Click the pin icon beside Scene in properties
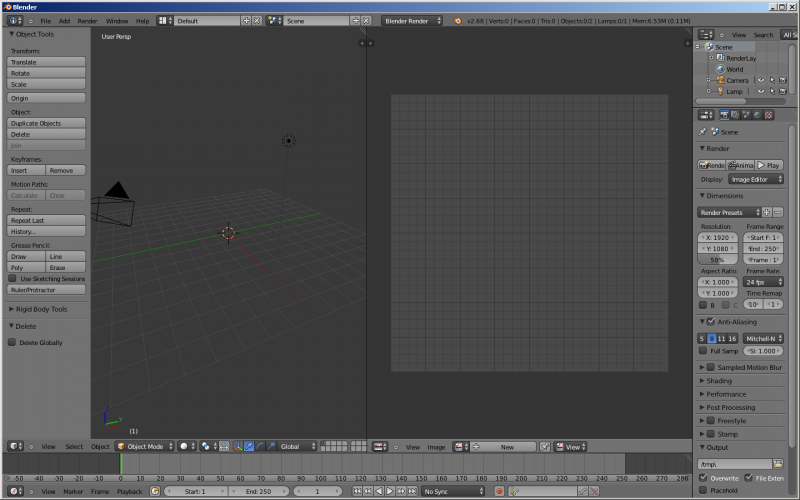 point(703,131)
